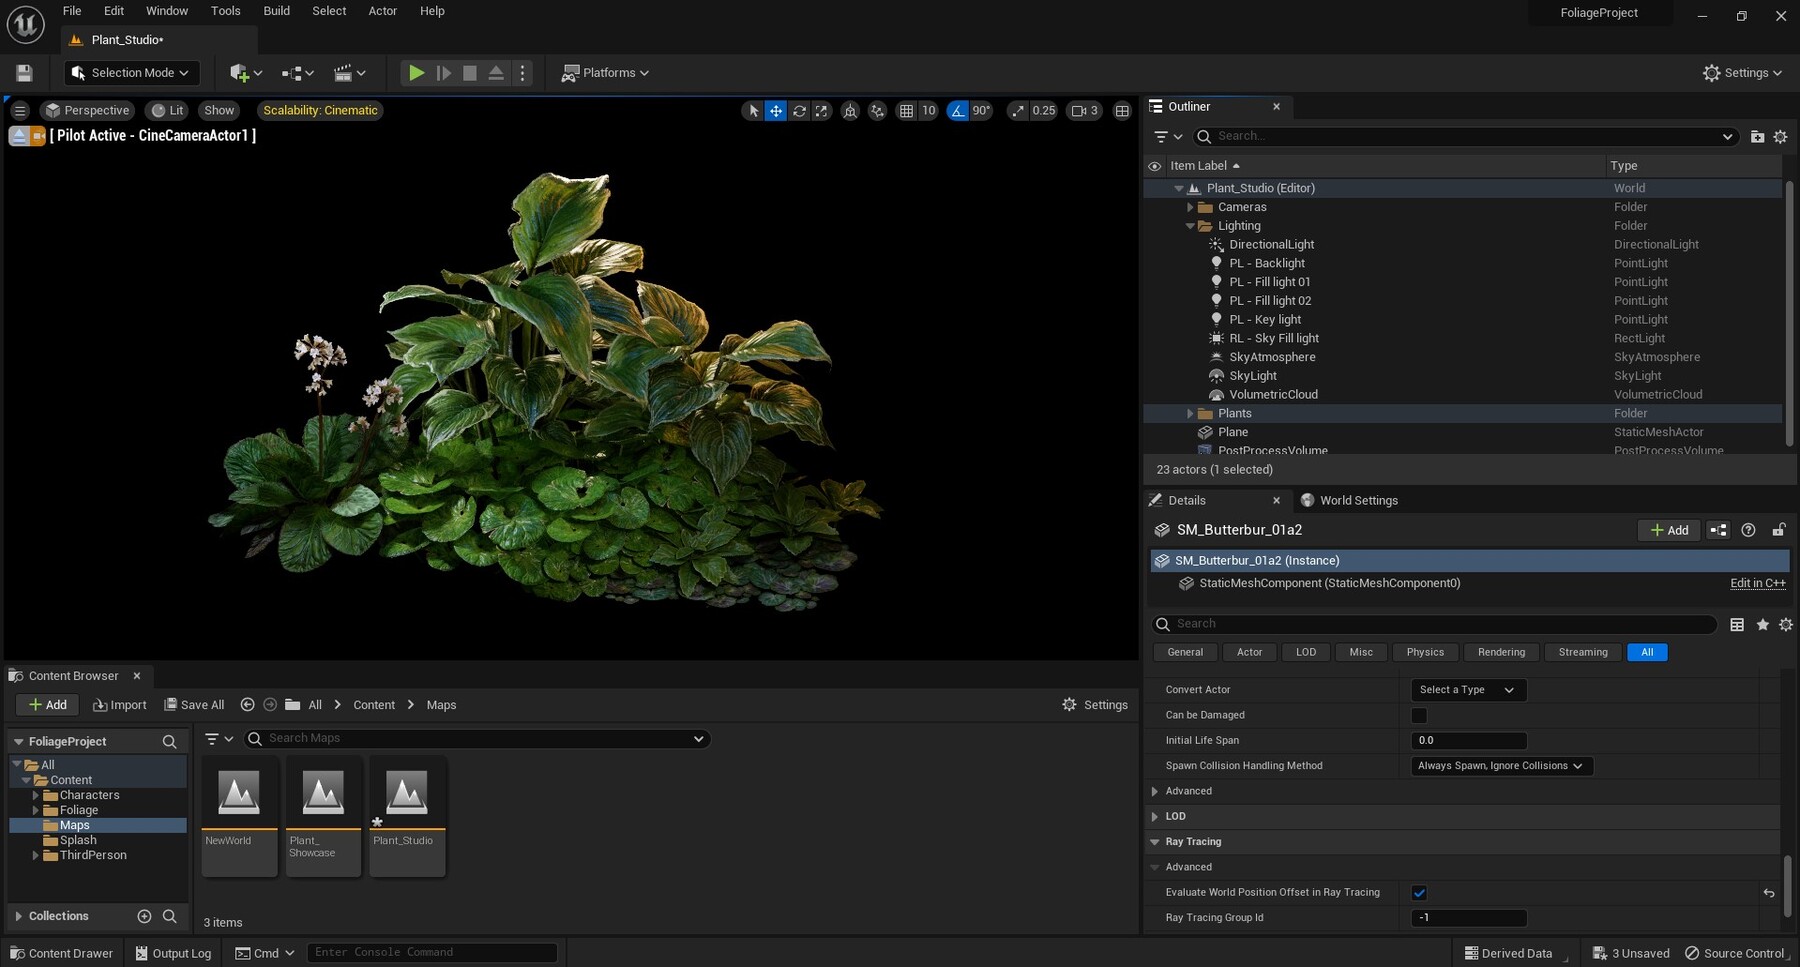Save the current level

23,72
